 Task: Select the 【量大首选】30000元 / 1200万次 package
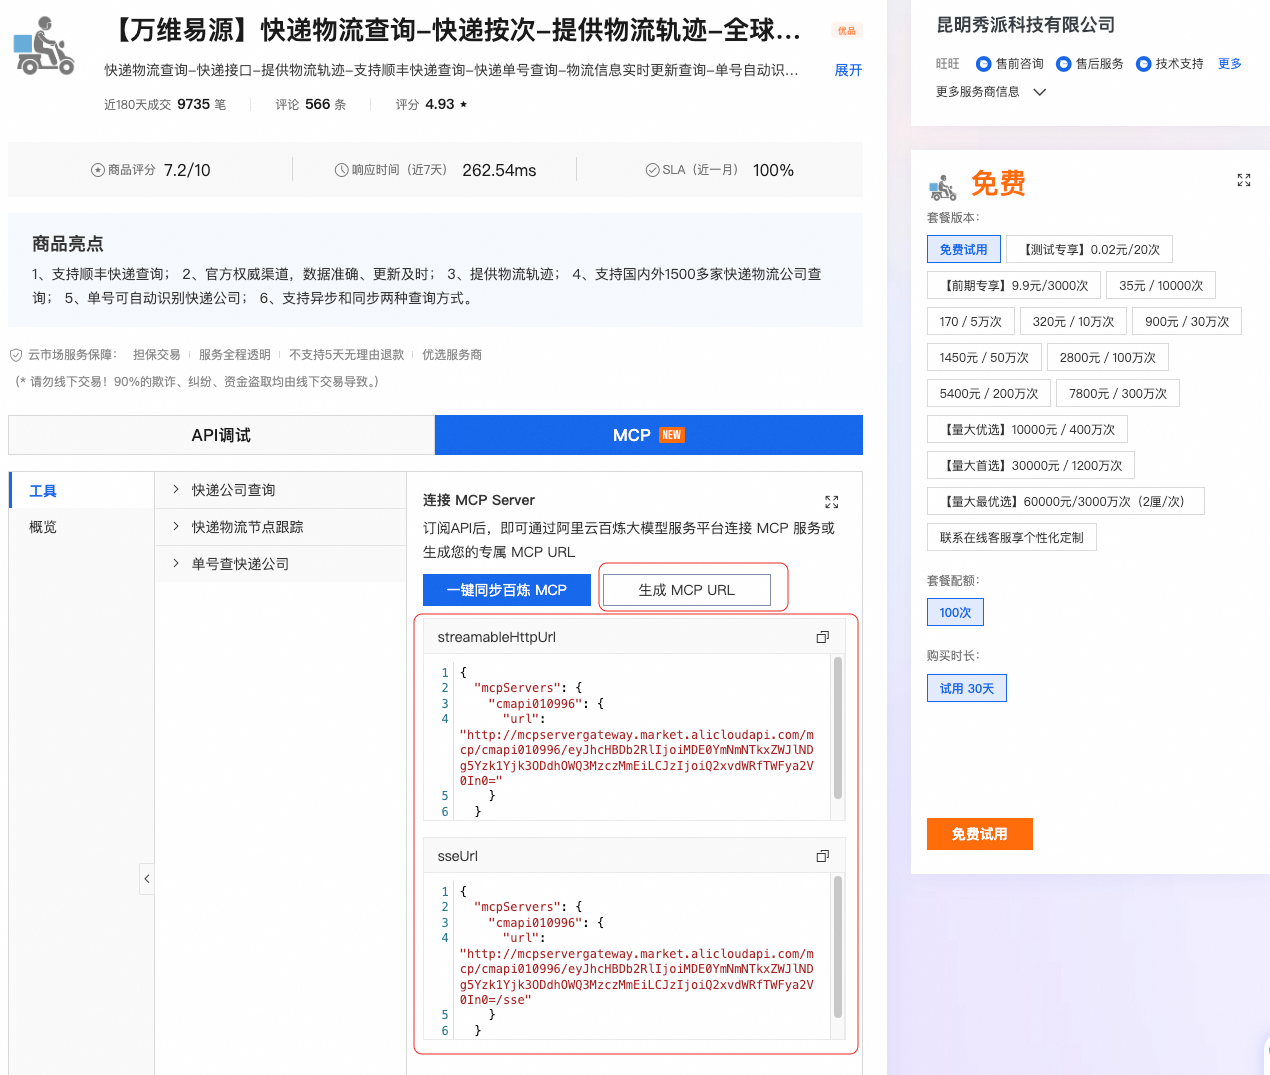[x=1031, y=466]
